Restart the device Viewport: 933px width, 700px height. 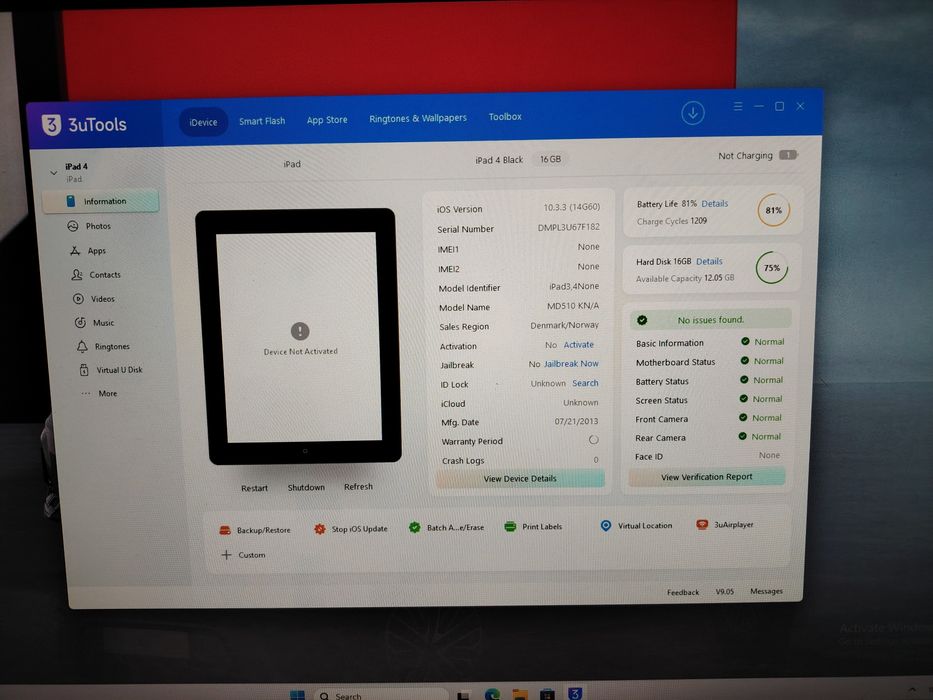point(254,488)
